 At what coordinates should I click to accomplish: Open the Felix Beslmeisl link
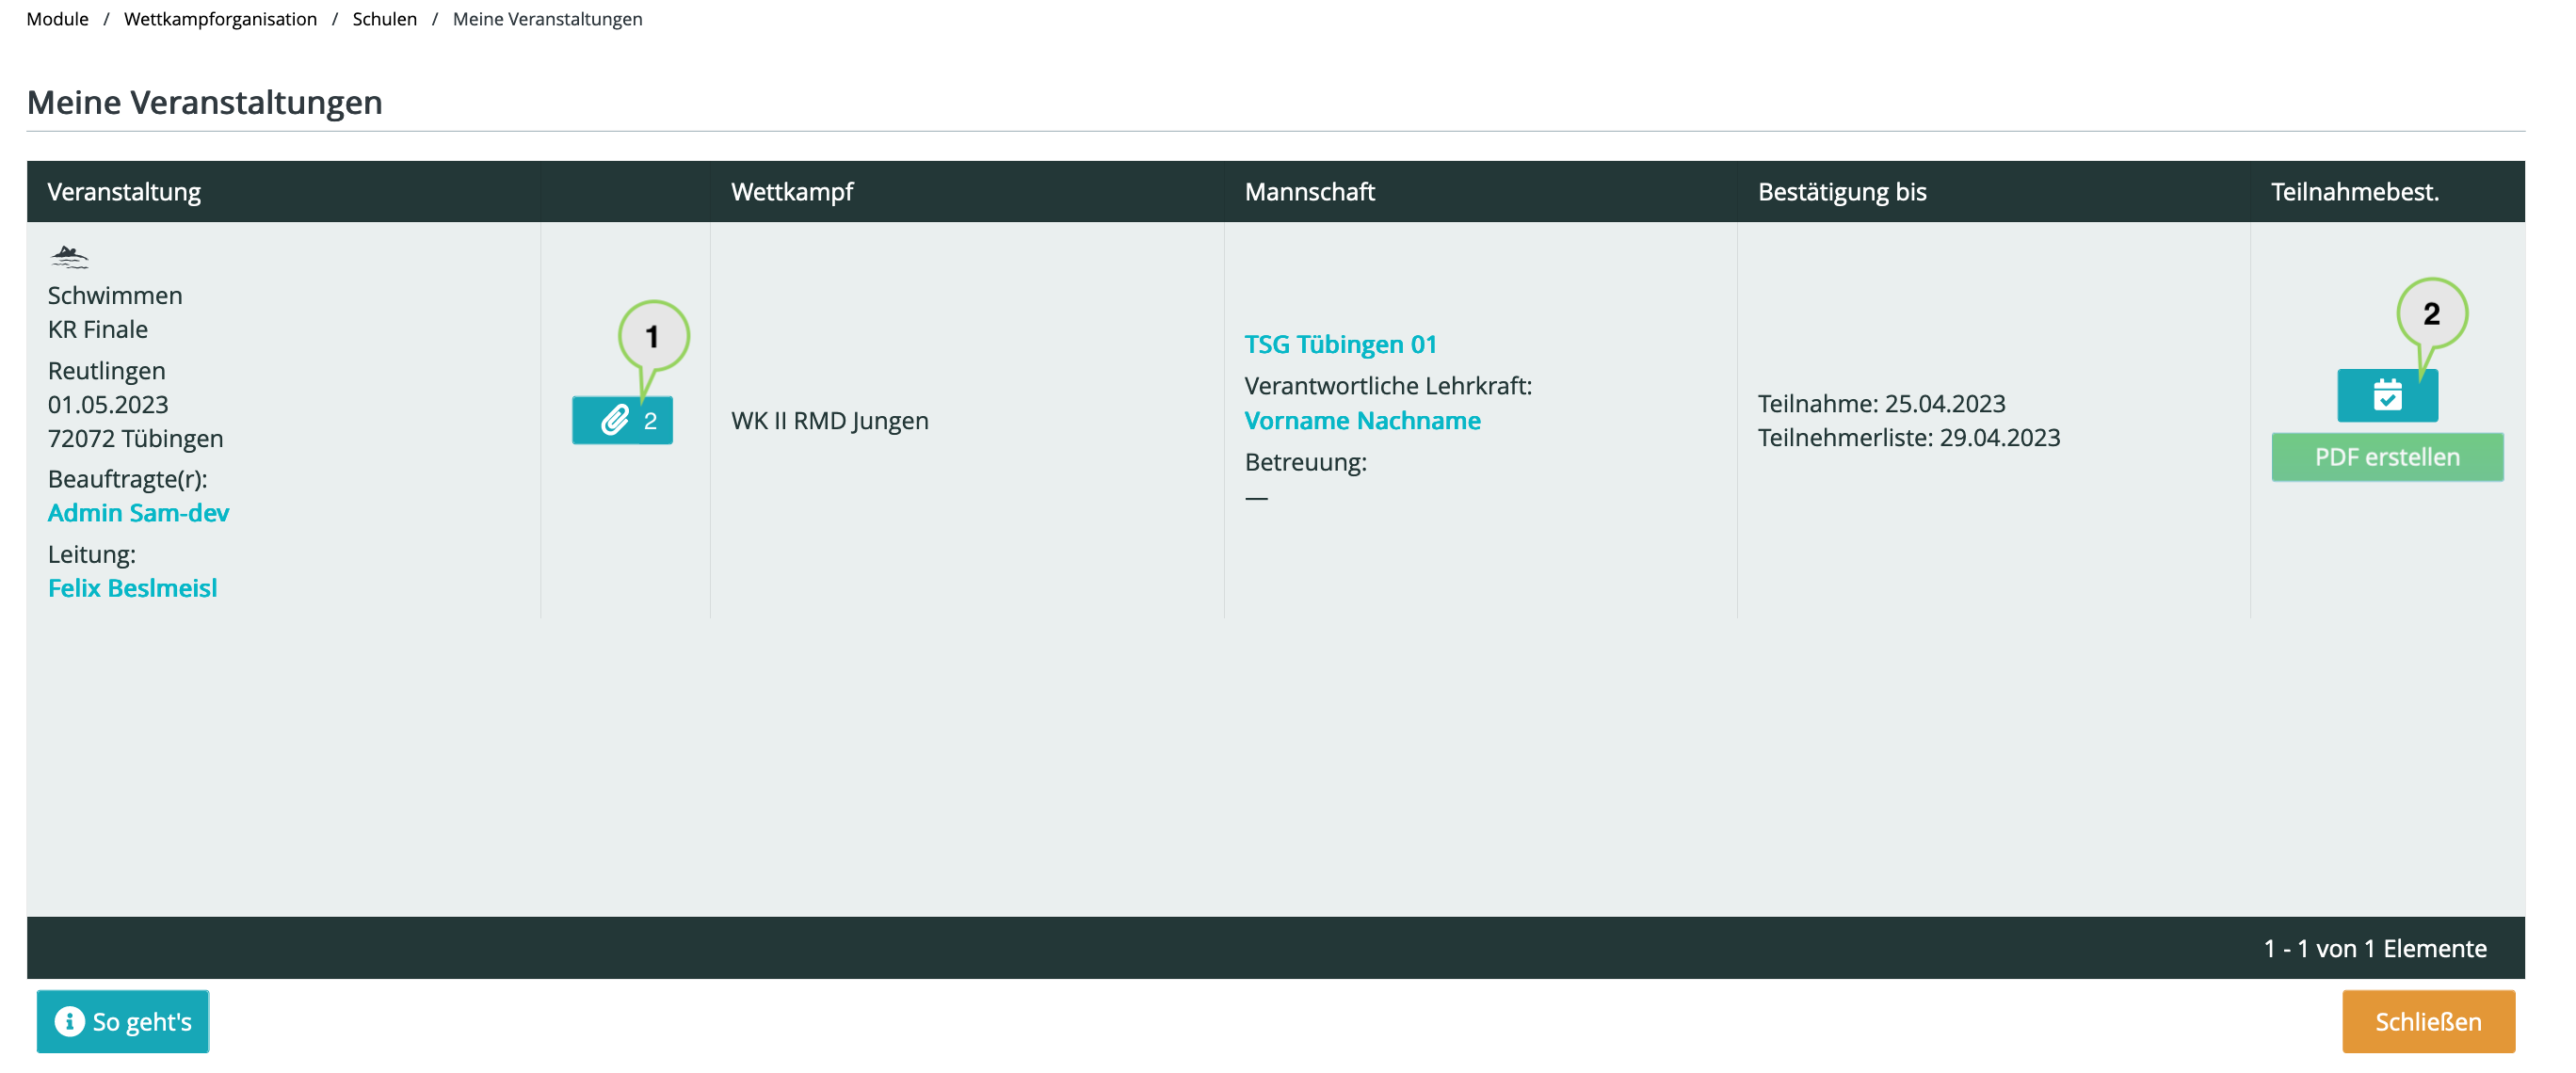point(132,588)
